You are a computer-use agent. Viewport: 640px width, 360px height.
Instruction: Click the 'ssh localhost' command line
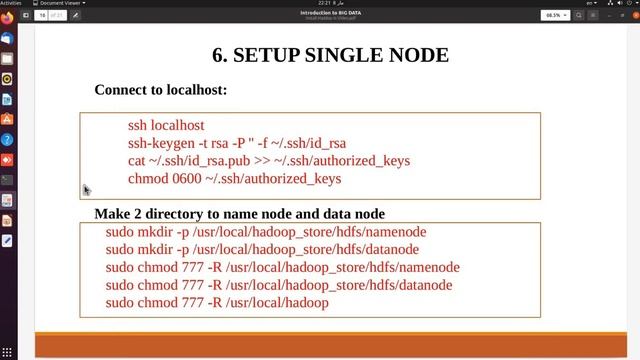click(x=166, y=125)
